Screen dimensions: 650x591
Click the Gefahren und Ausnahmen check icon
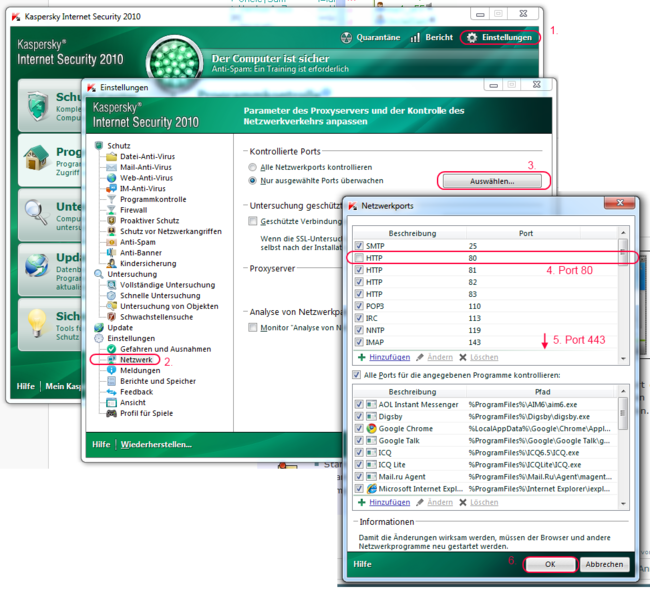point(111,349)
